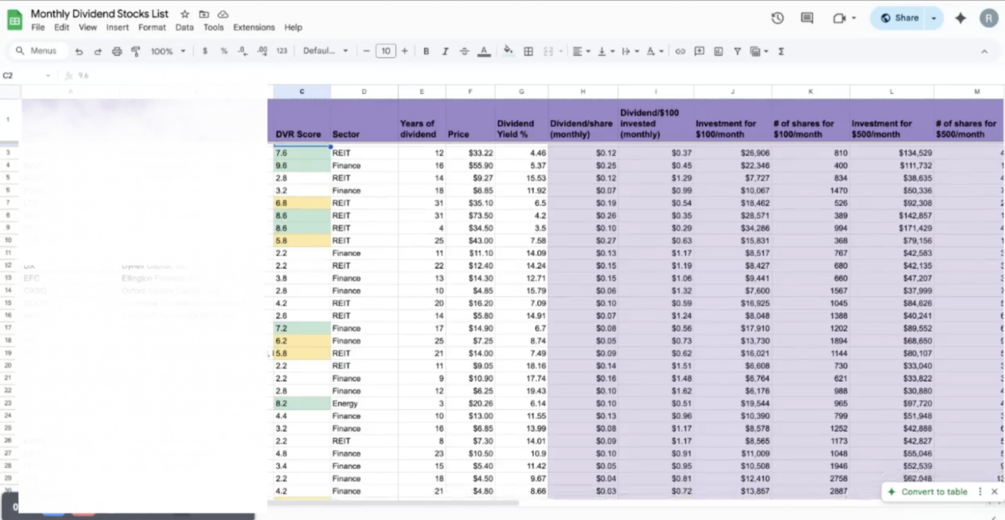Click the Share button
Screen dimensions: 1005x520
pyautogui.click(x=899, y=18)
